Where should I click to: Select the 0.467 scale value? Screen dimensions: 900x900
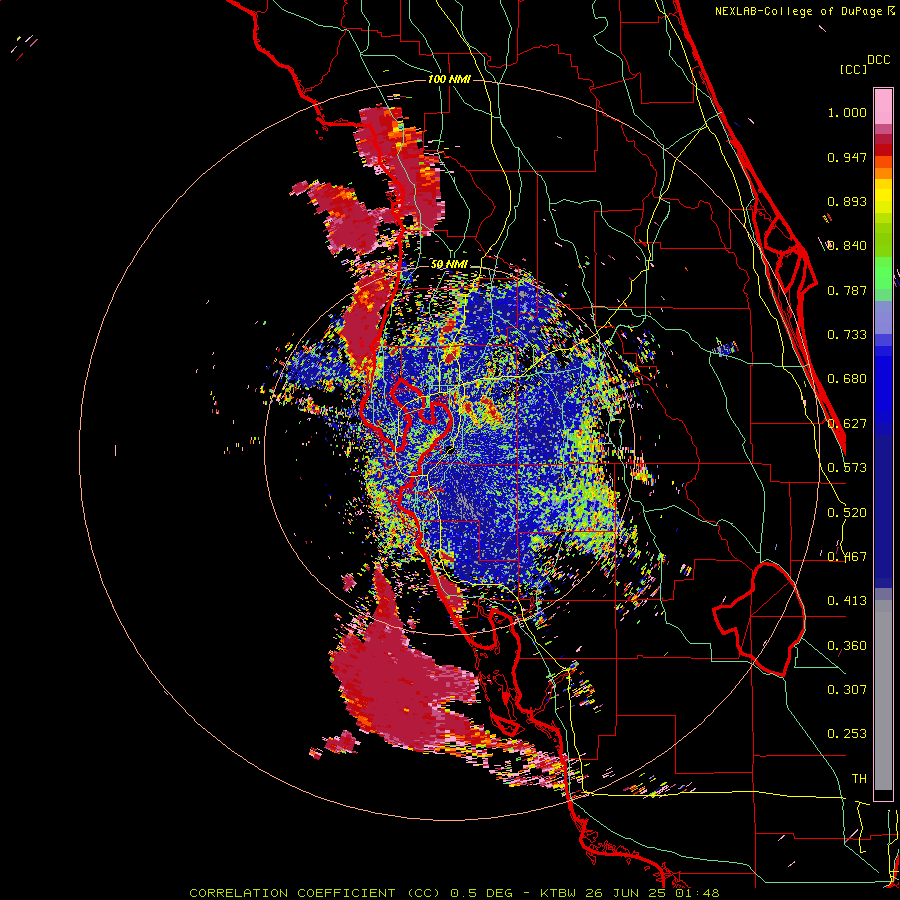coord(847,557)
